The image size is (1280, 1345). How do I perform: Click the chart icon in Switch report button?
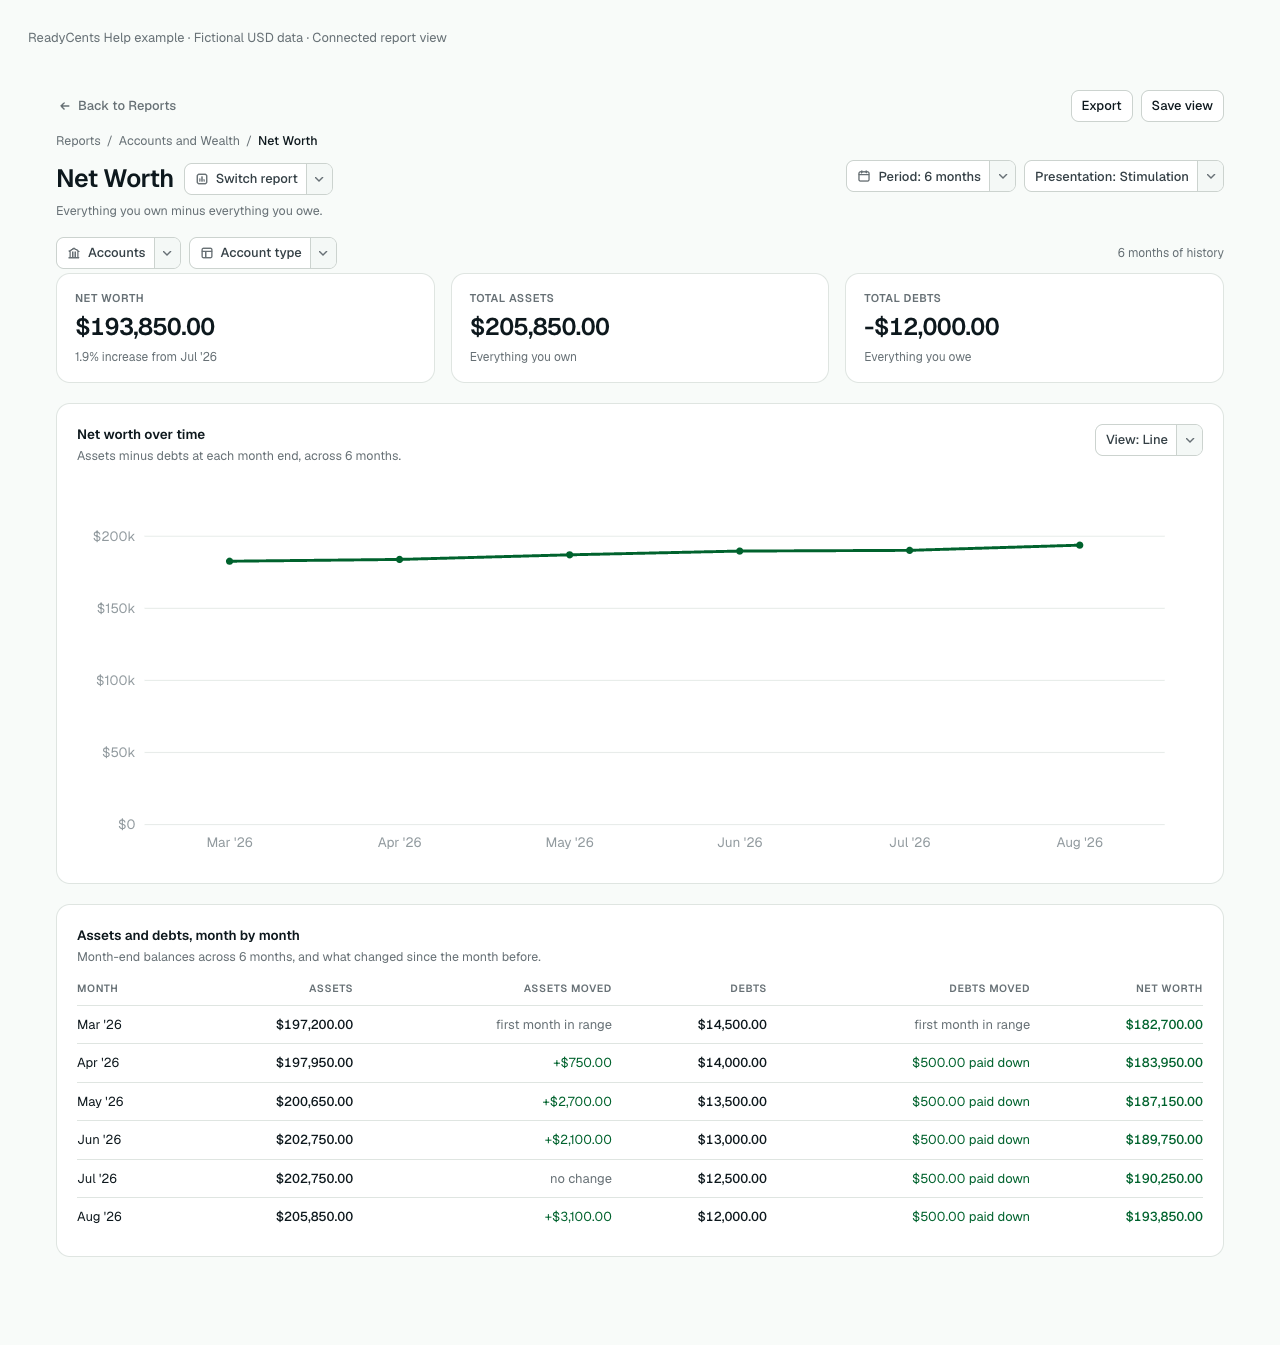pos(202,179)
